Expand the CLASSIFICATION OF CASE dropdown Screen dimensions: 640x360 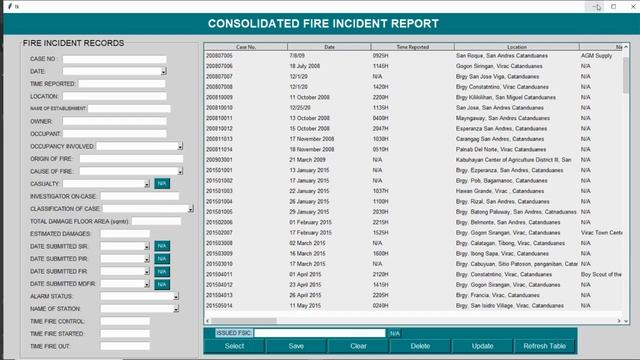[x=190, y=209]
